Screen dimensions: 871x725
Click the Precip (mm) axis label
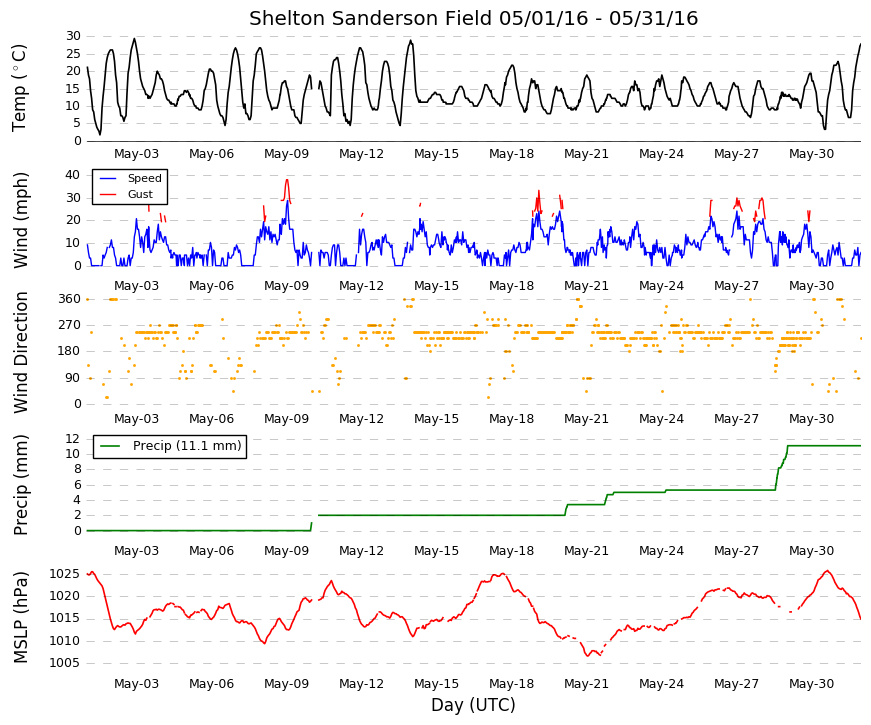19,485
